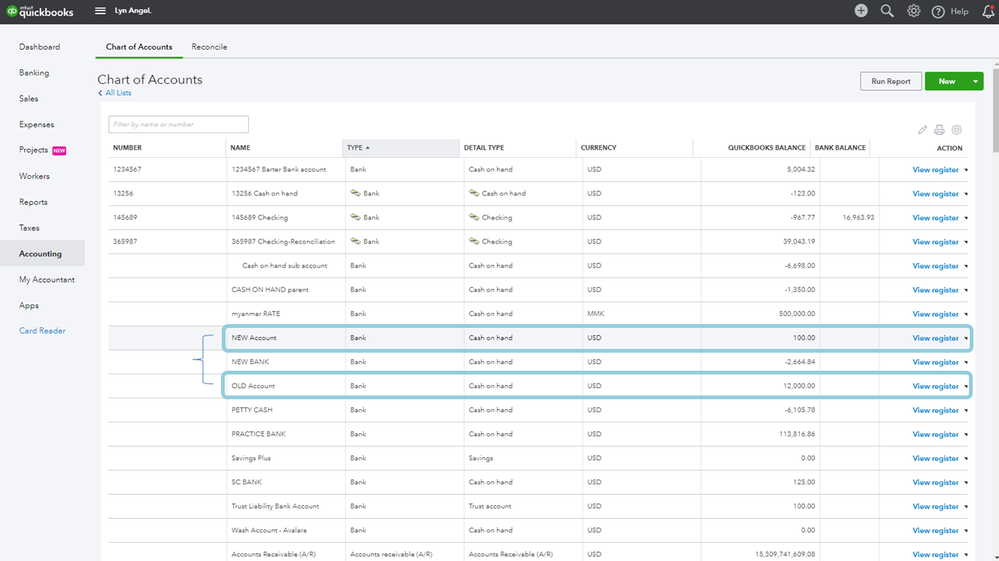
Task: Expand action dropdown for 145689 Checking
Action: [x=966, y=218]
